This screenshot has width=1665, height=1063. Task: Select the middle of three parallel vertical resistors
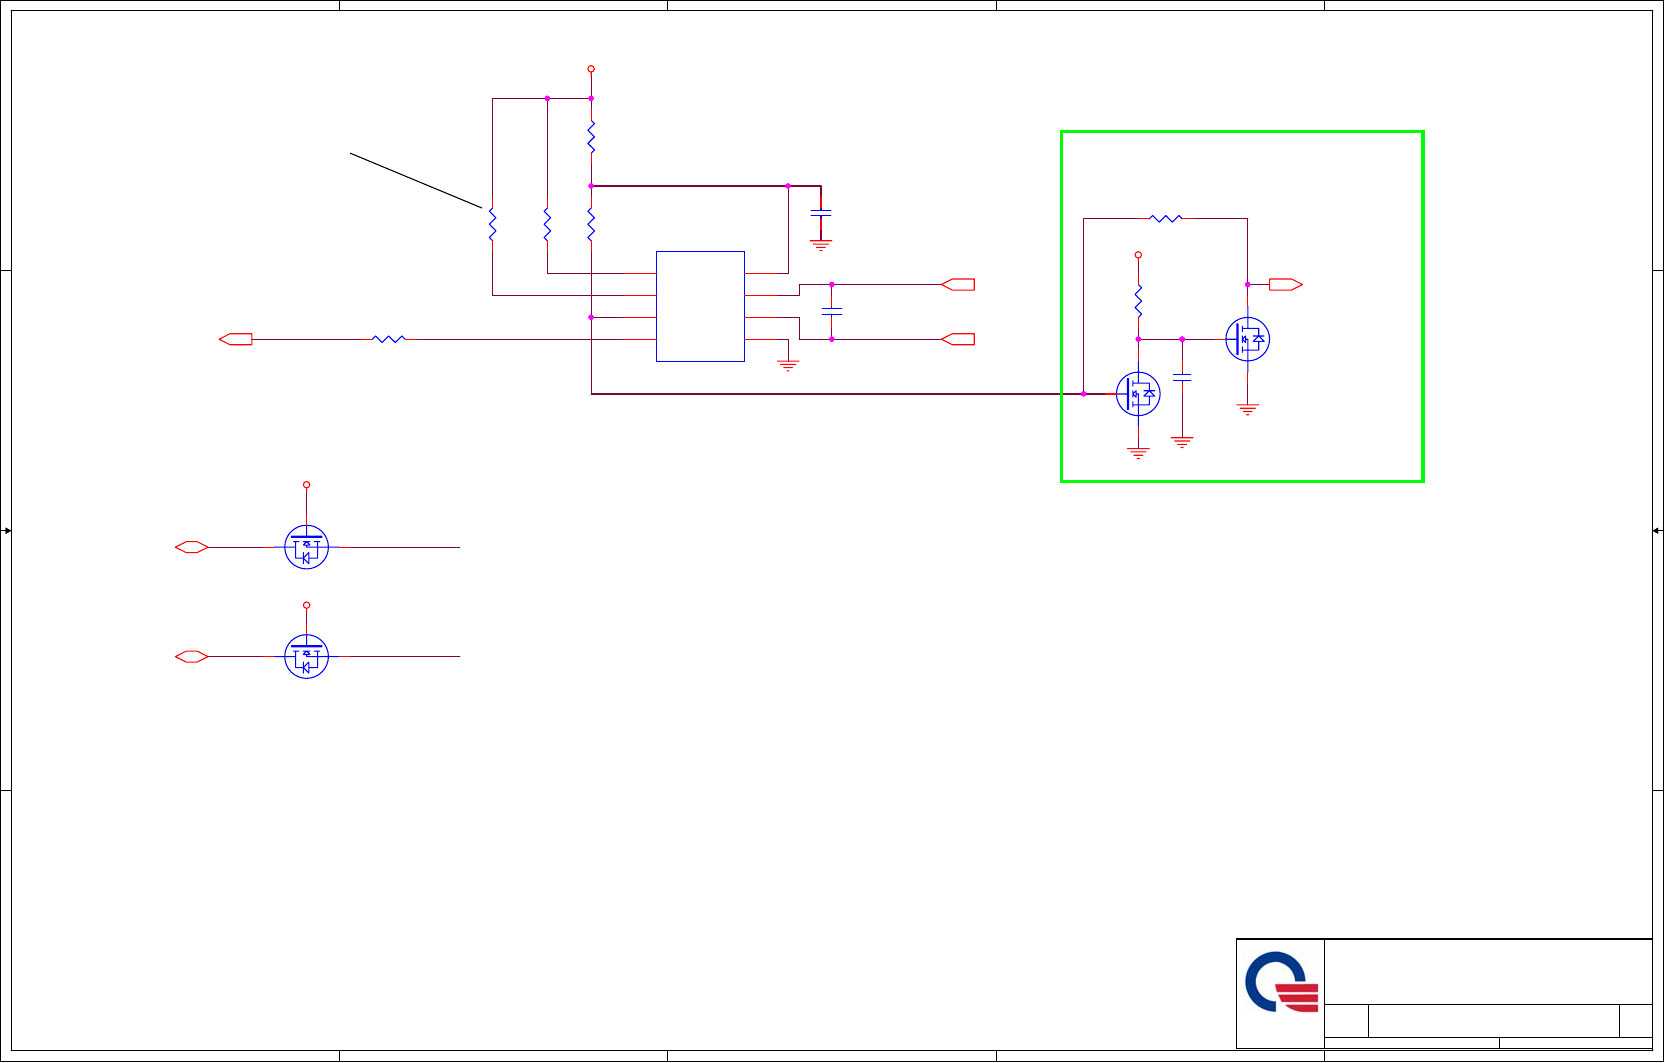[x=547, y=224]
